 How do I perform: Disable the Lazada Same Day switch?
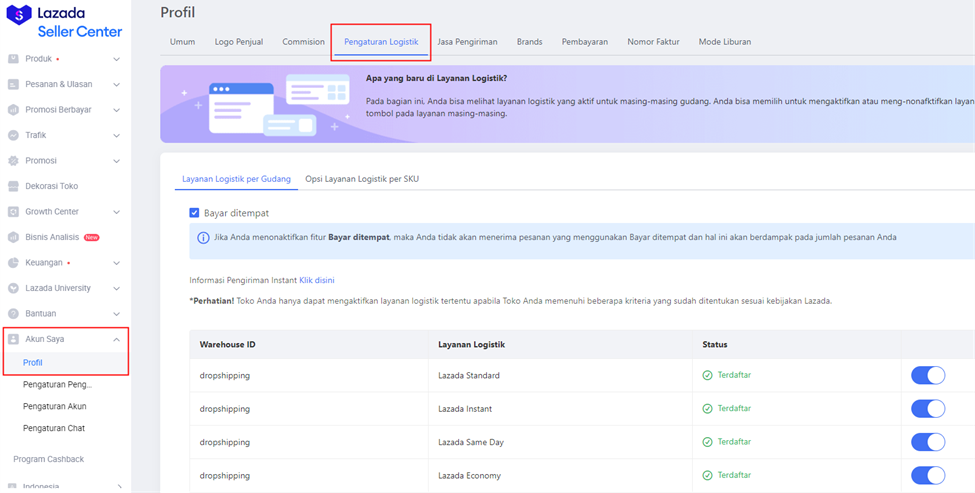[928, 442]
